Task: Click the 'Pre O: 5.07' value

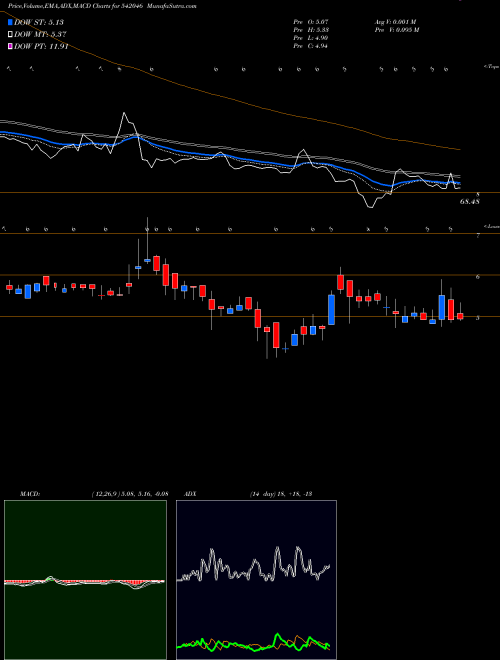Action: [311, 22]
